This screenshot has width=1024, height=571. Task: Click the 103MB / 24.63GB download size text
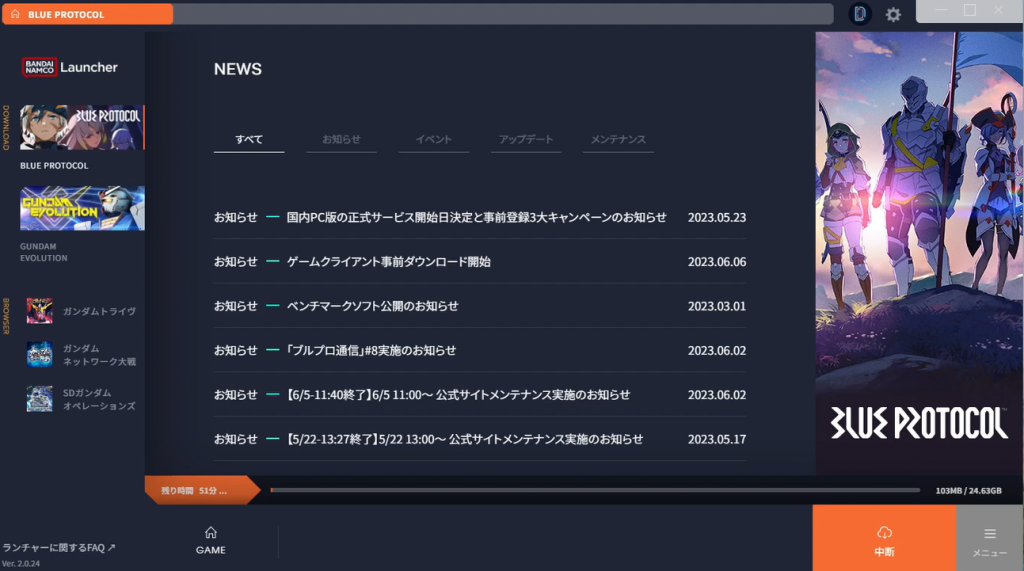pyautogui.click(x=968, y=491)
